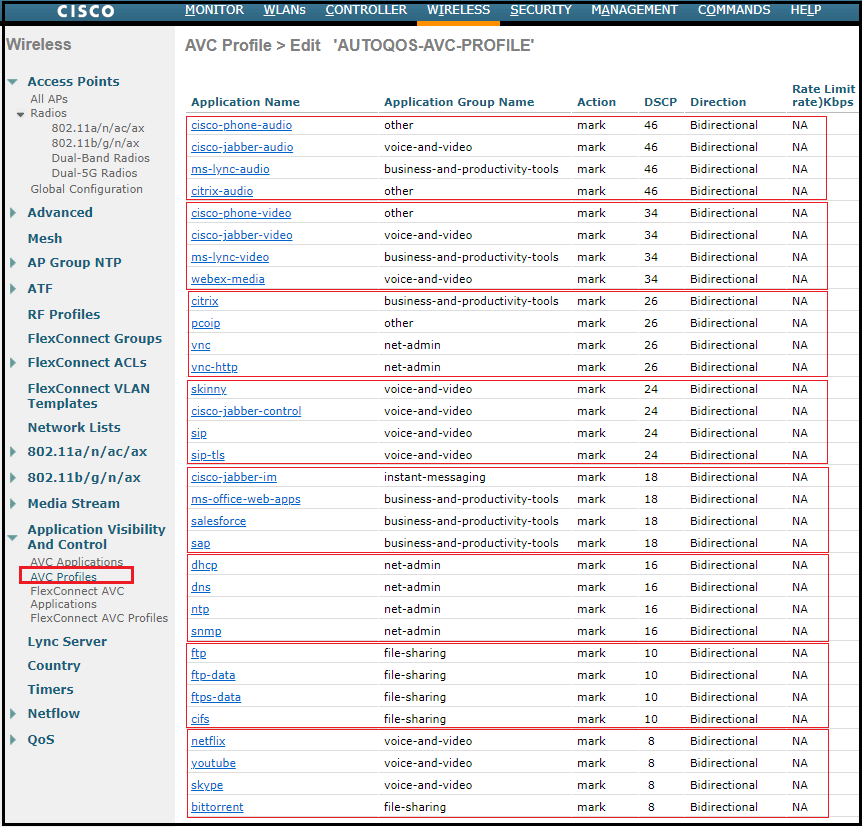This screenshot has height=827, width=862.
Task: Open the MONITOR menu
Action: pyautogui.click(x=214, y=10)
